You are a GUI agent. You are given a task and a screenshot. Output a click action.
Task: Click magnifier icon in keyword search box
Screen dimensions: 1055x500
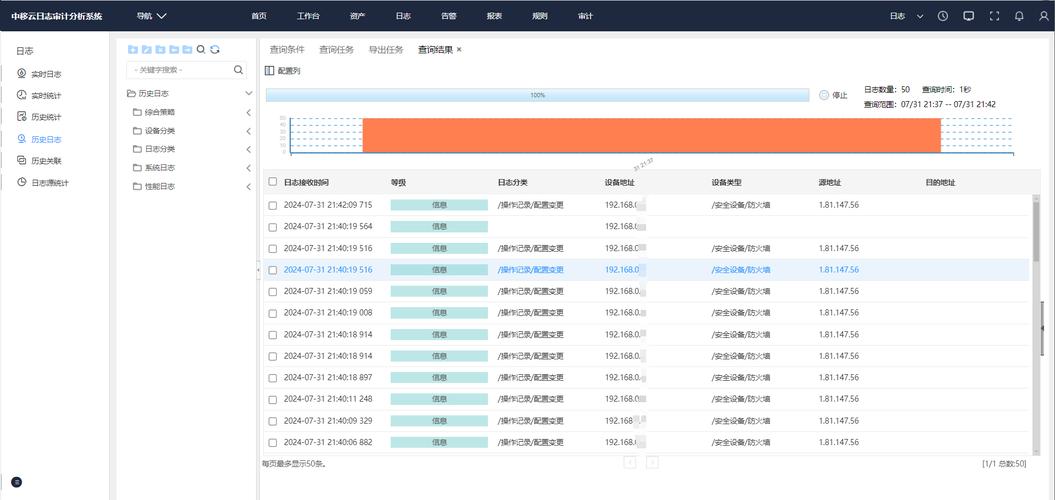[x=239, y=70]
